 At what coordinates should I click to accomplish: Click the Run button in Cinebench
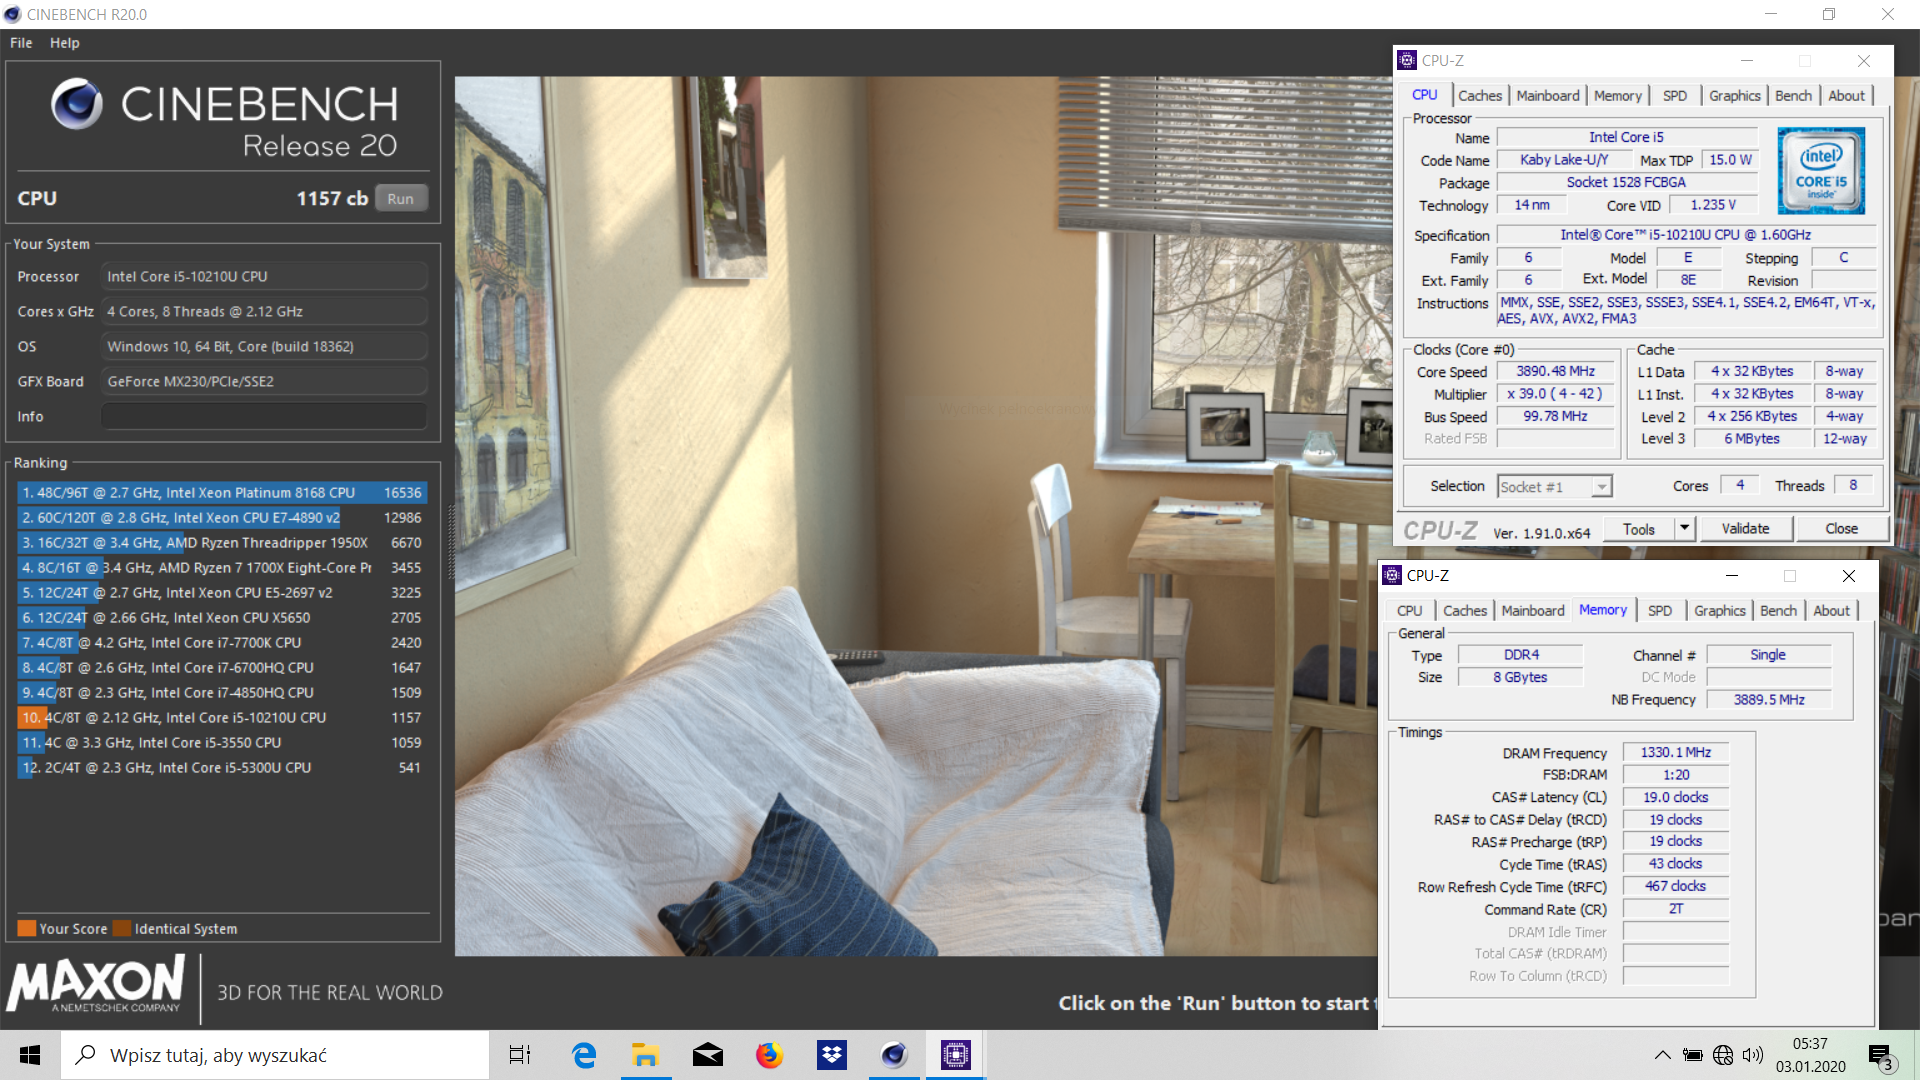tap(401, 198)
